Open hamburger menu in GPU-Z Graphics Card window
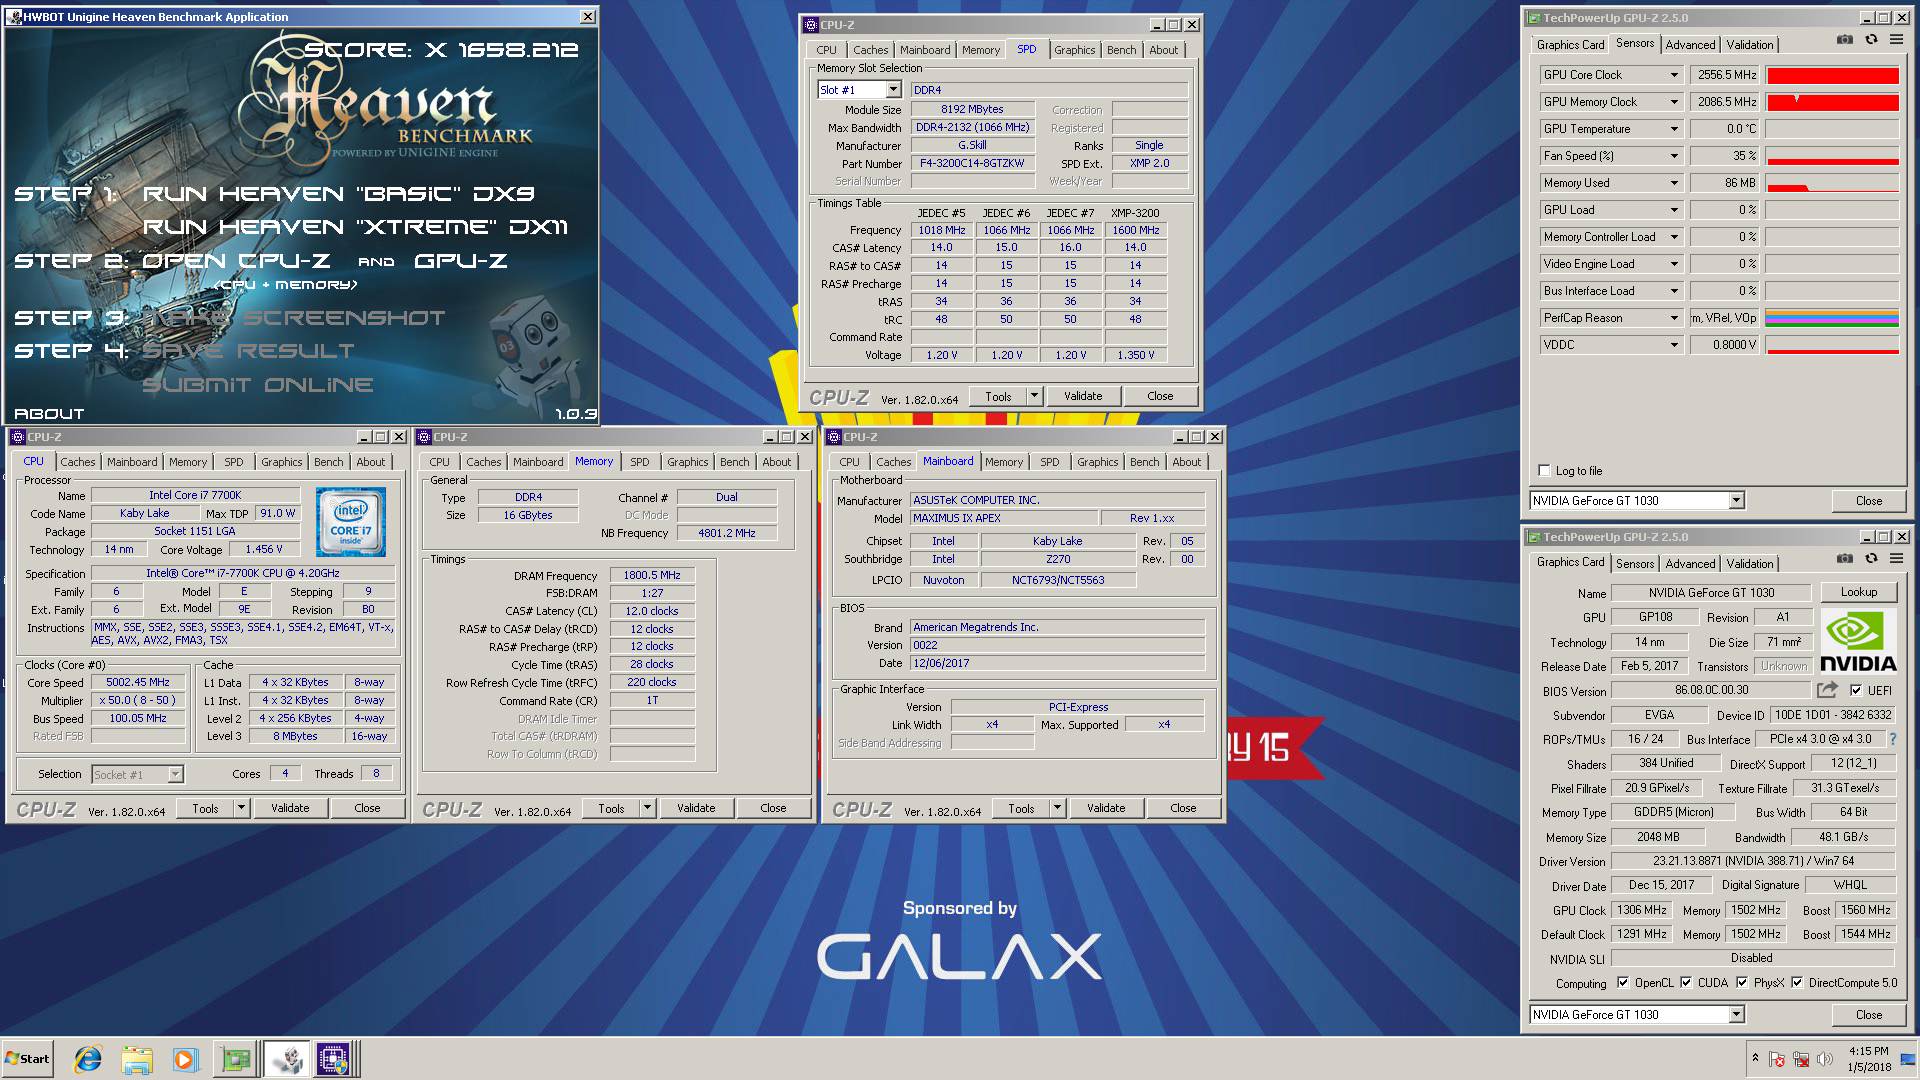1920x1080 pixels. point(1896,559)
